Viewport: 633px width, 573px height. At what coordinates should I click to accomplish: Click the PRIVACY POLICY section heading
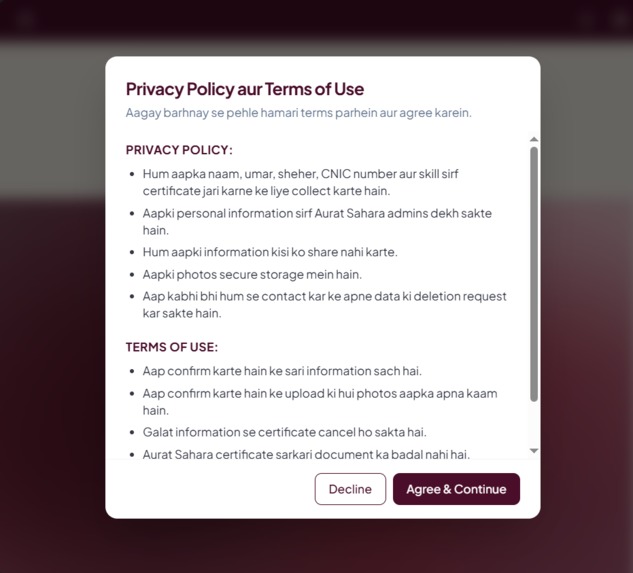pos(179,150)
